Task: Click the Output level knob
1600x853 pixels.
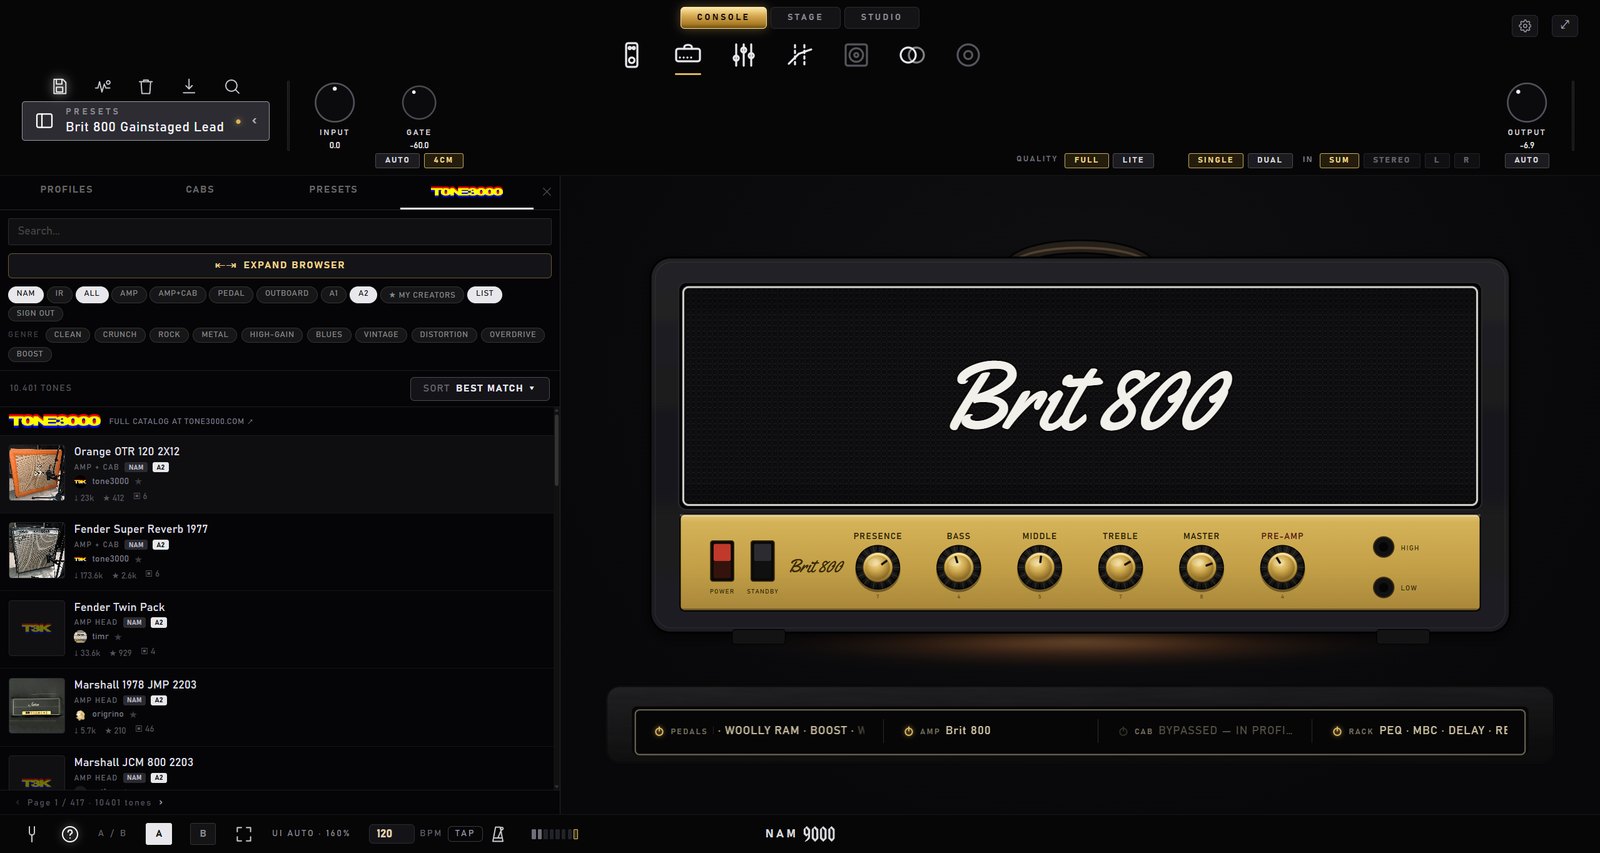Action: (x=1527, y=103)
